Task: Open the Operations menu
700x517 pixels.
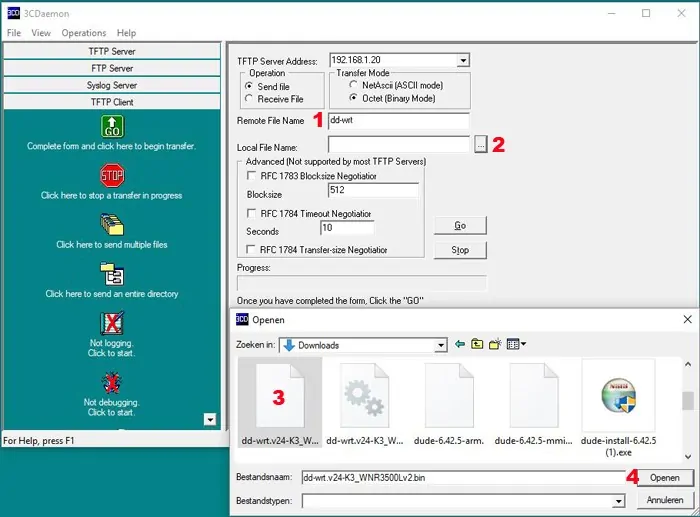Action: click(x=83, y=33)
